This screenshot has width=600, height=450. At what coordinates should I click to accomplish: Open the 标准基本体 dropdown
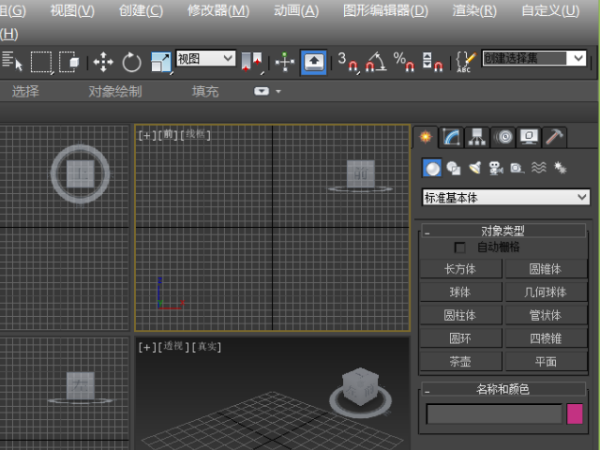pos(506,197)
